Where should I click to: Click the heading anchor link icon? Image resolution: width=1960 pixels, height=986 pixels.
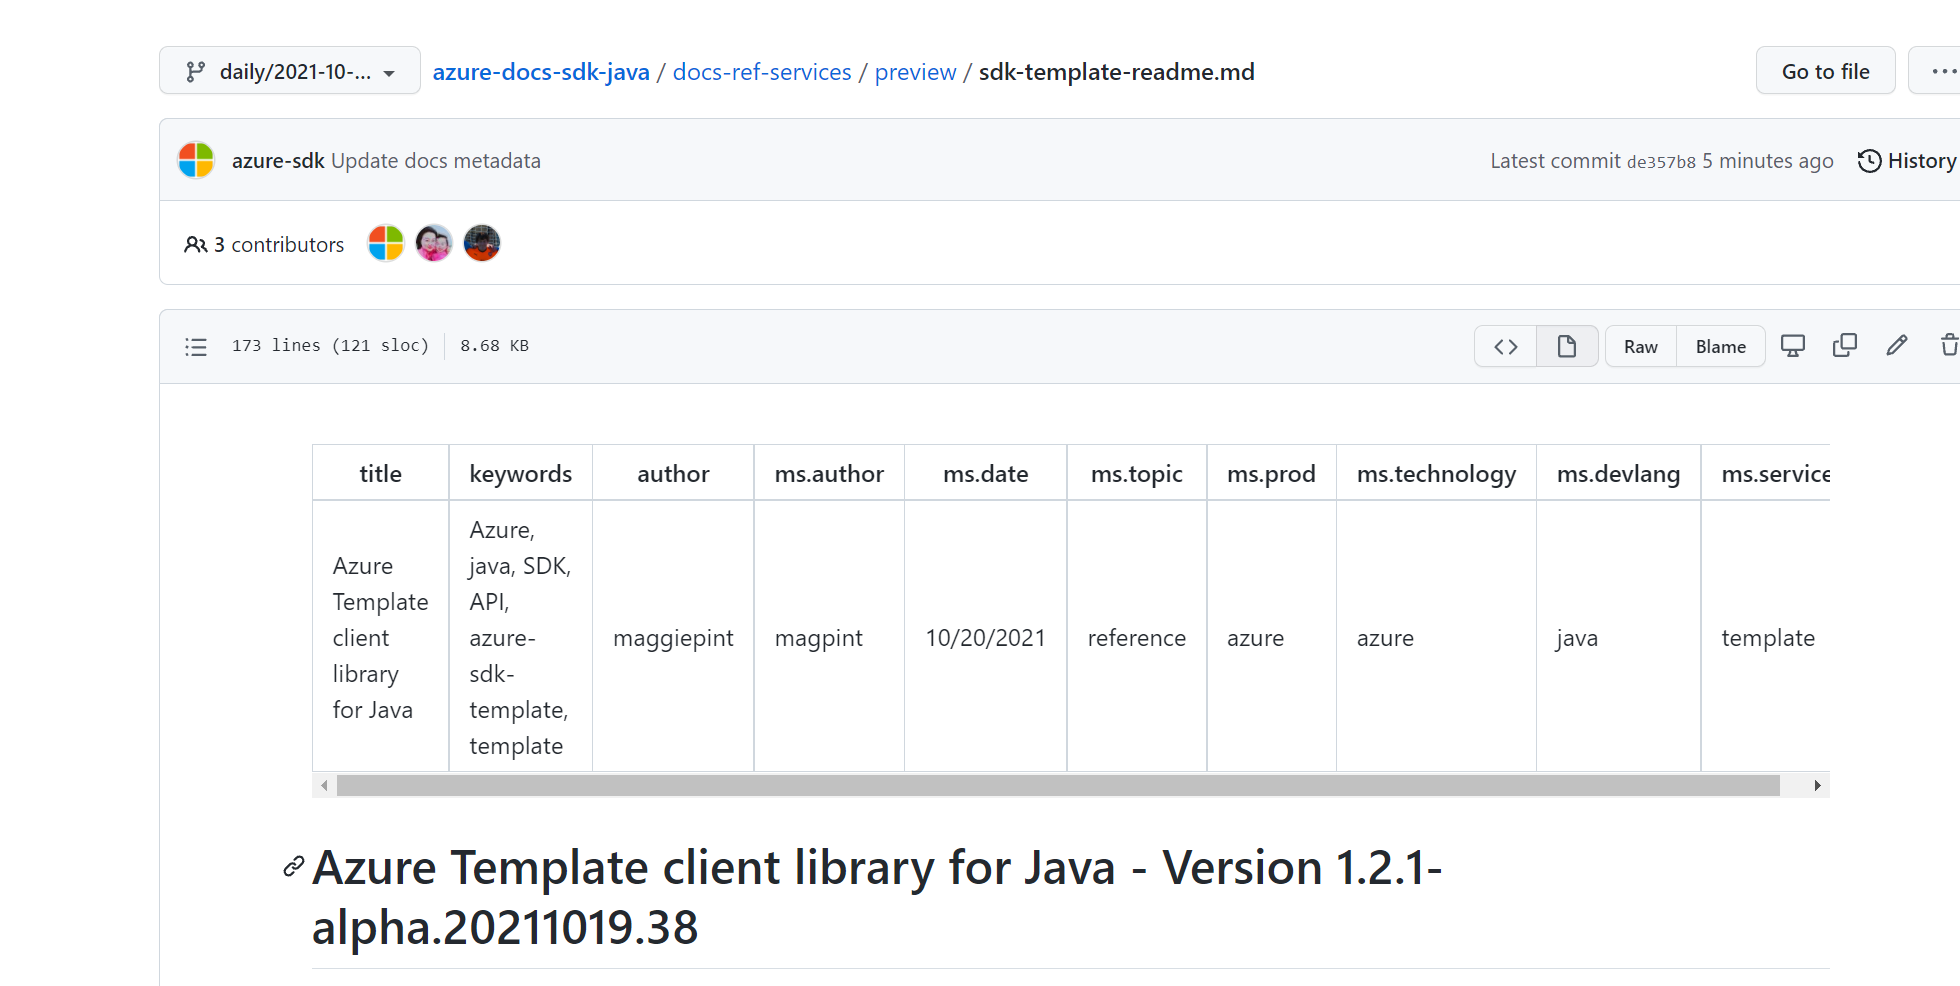pos(293,866)
